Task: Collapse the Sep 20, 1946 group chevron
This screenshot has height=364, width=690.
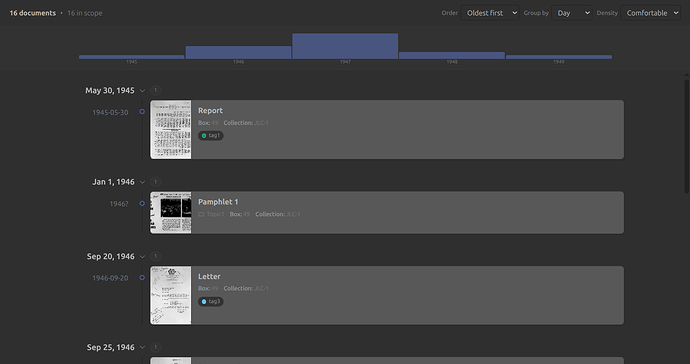Action: click(142, 256)
